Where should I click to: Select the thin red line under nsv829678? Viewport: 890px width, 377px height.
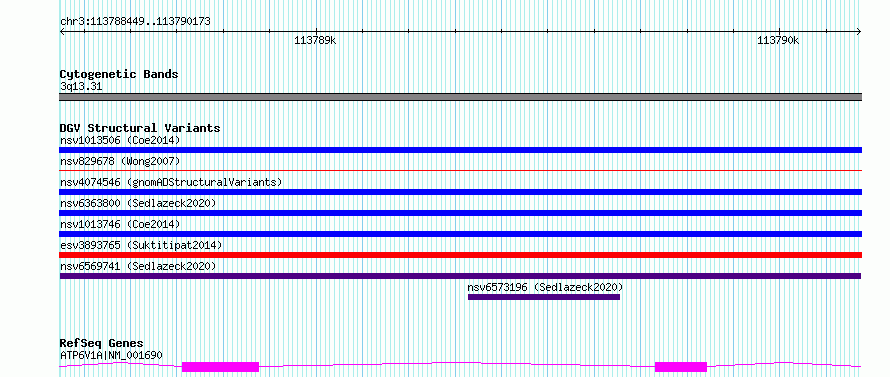click(460, 170)
